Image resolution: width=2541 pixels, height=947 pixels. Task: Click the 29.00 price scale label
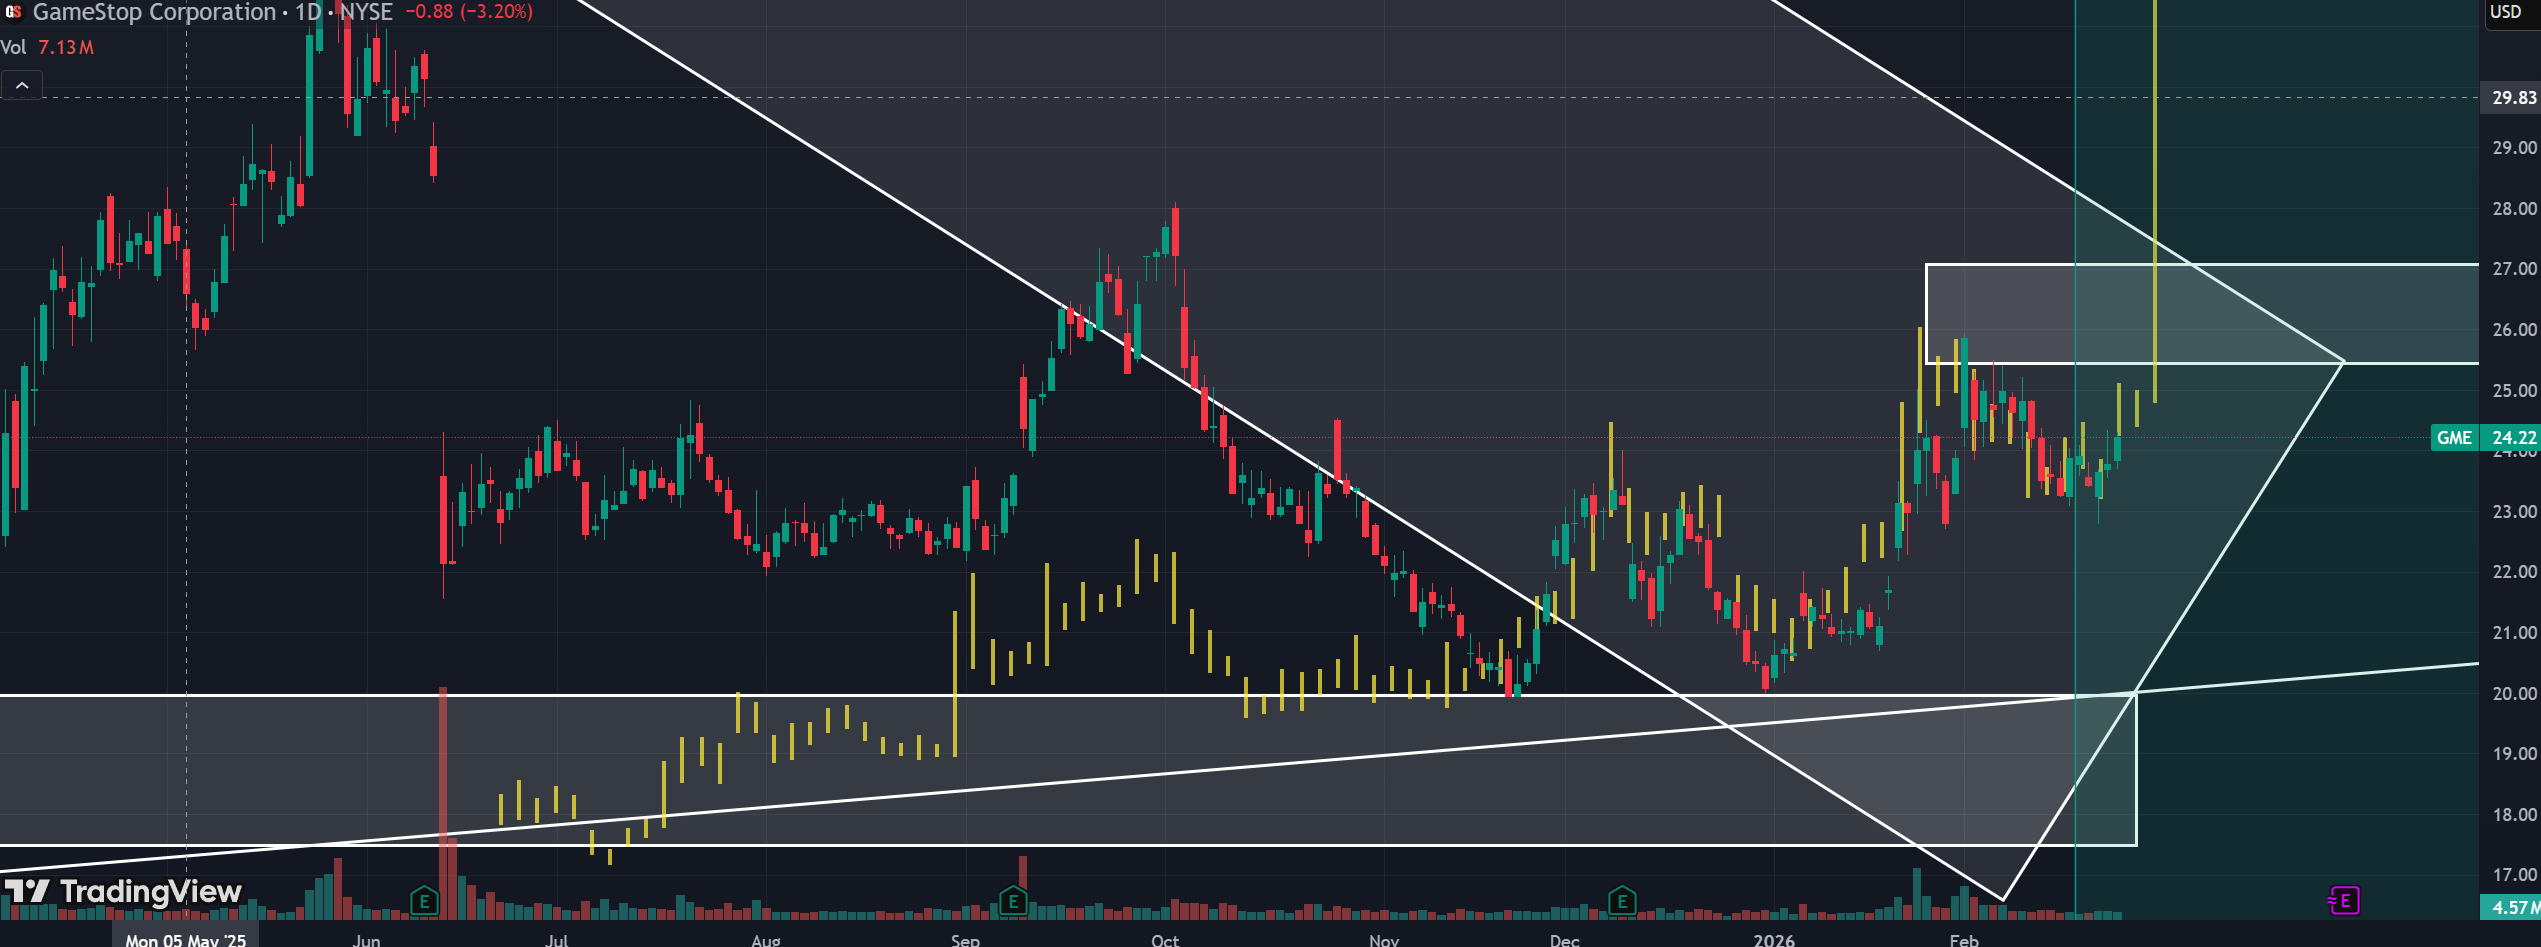(x=2514, y=148)
